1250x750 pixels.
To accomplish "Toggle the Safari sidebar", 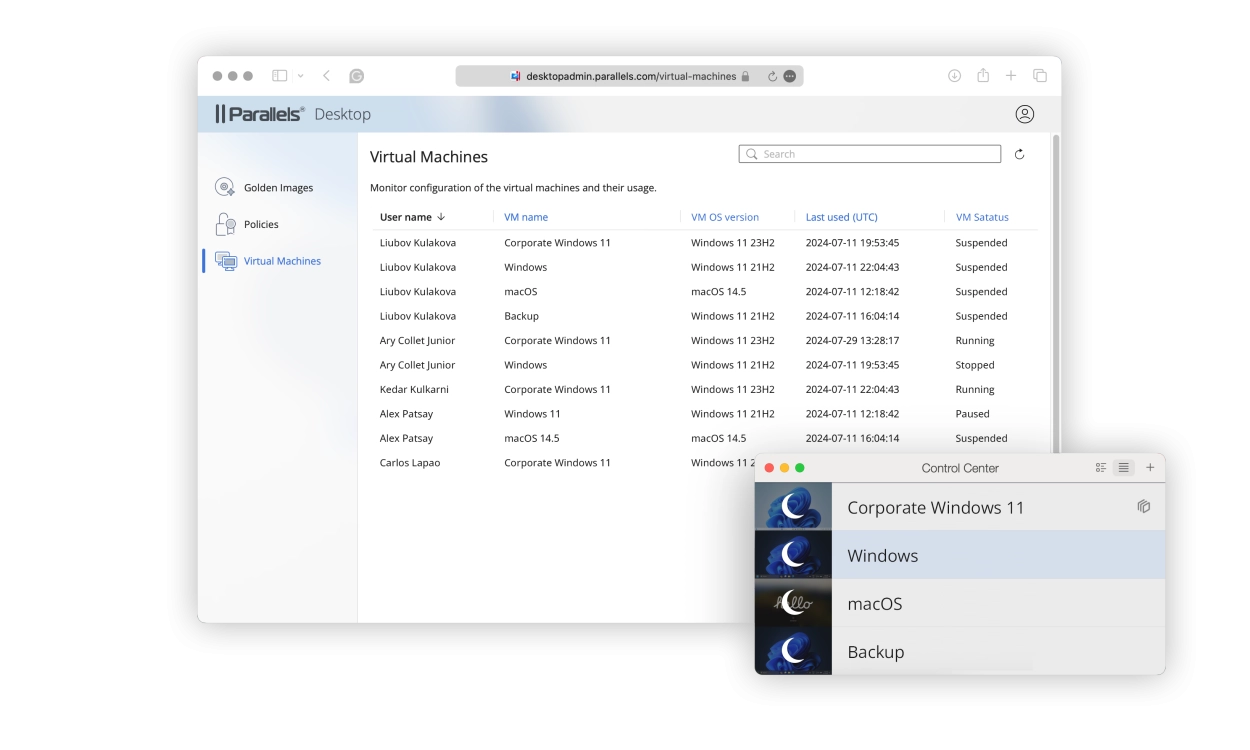I will 280,76.
